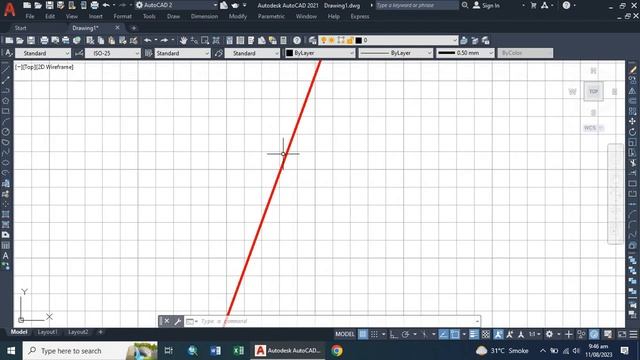The height and width of the screenshot is (360, 640).
Task: Open the Help question mark icon
Action: pyautogui.click(x=297, y=40)
